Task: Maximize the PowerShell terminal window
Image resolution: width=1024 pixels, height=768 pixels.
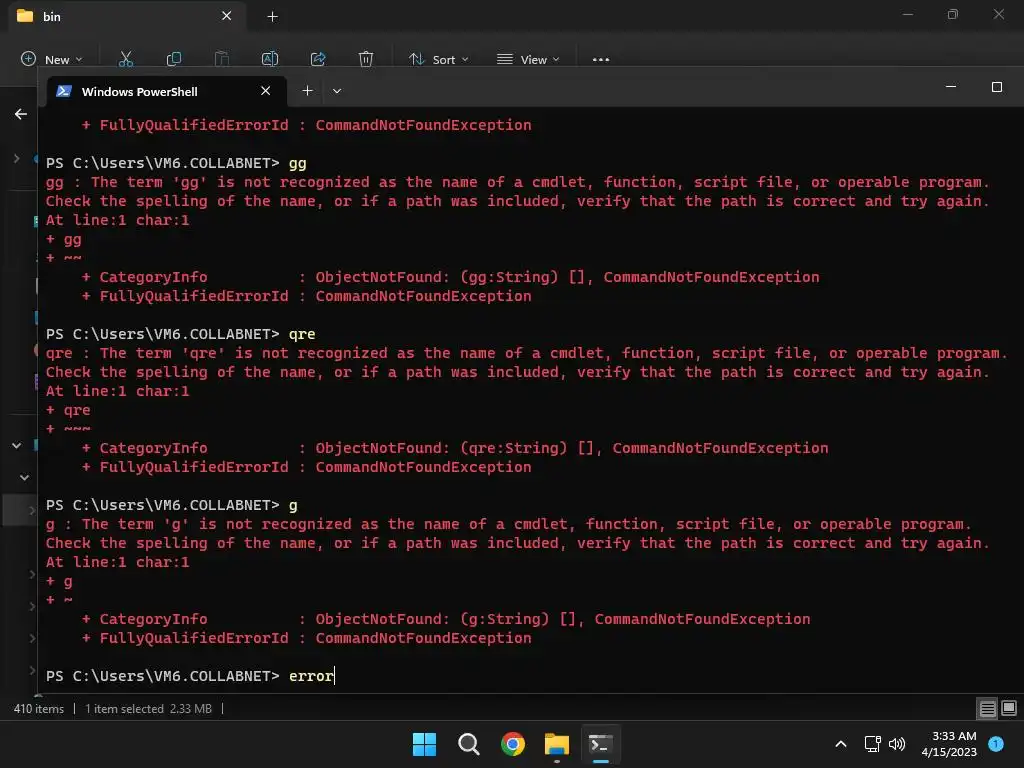Action: click(997, 87)
